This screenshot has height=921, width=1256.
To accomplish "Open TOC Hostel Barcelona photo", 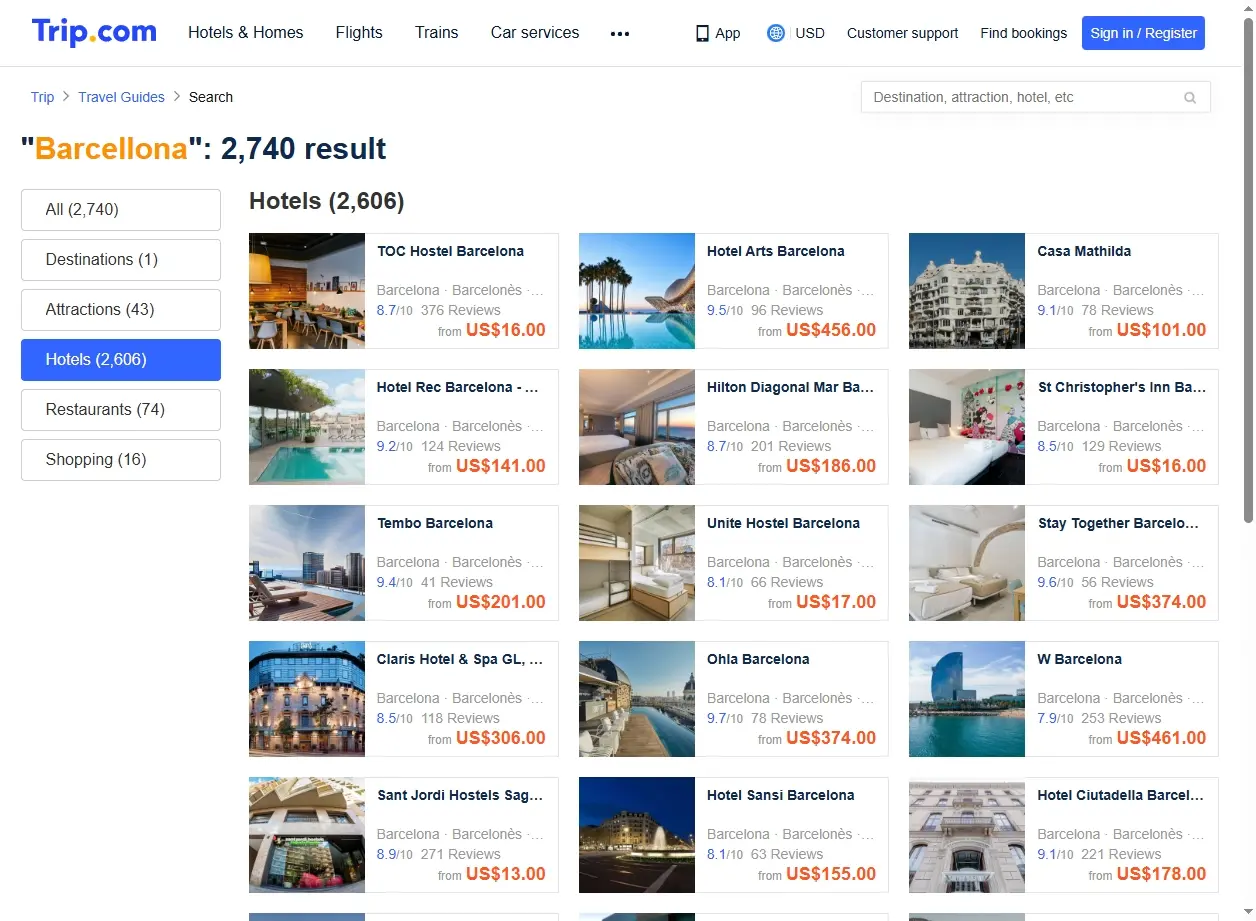I will click(307, 291).
